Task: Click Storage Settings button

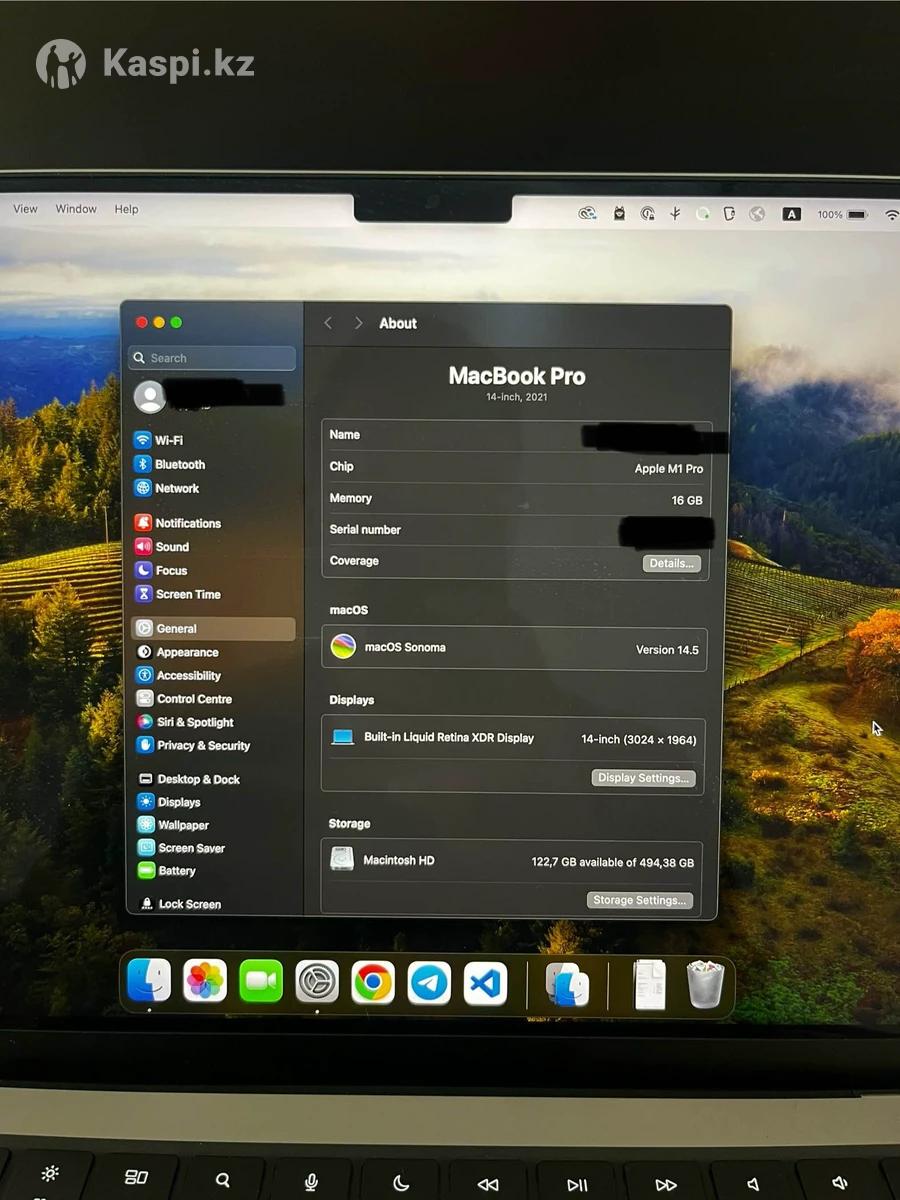Action: 639,900
